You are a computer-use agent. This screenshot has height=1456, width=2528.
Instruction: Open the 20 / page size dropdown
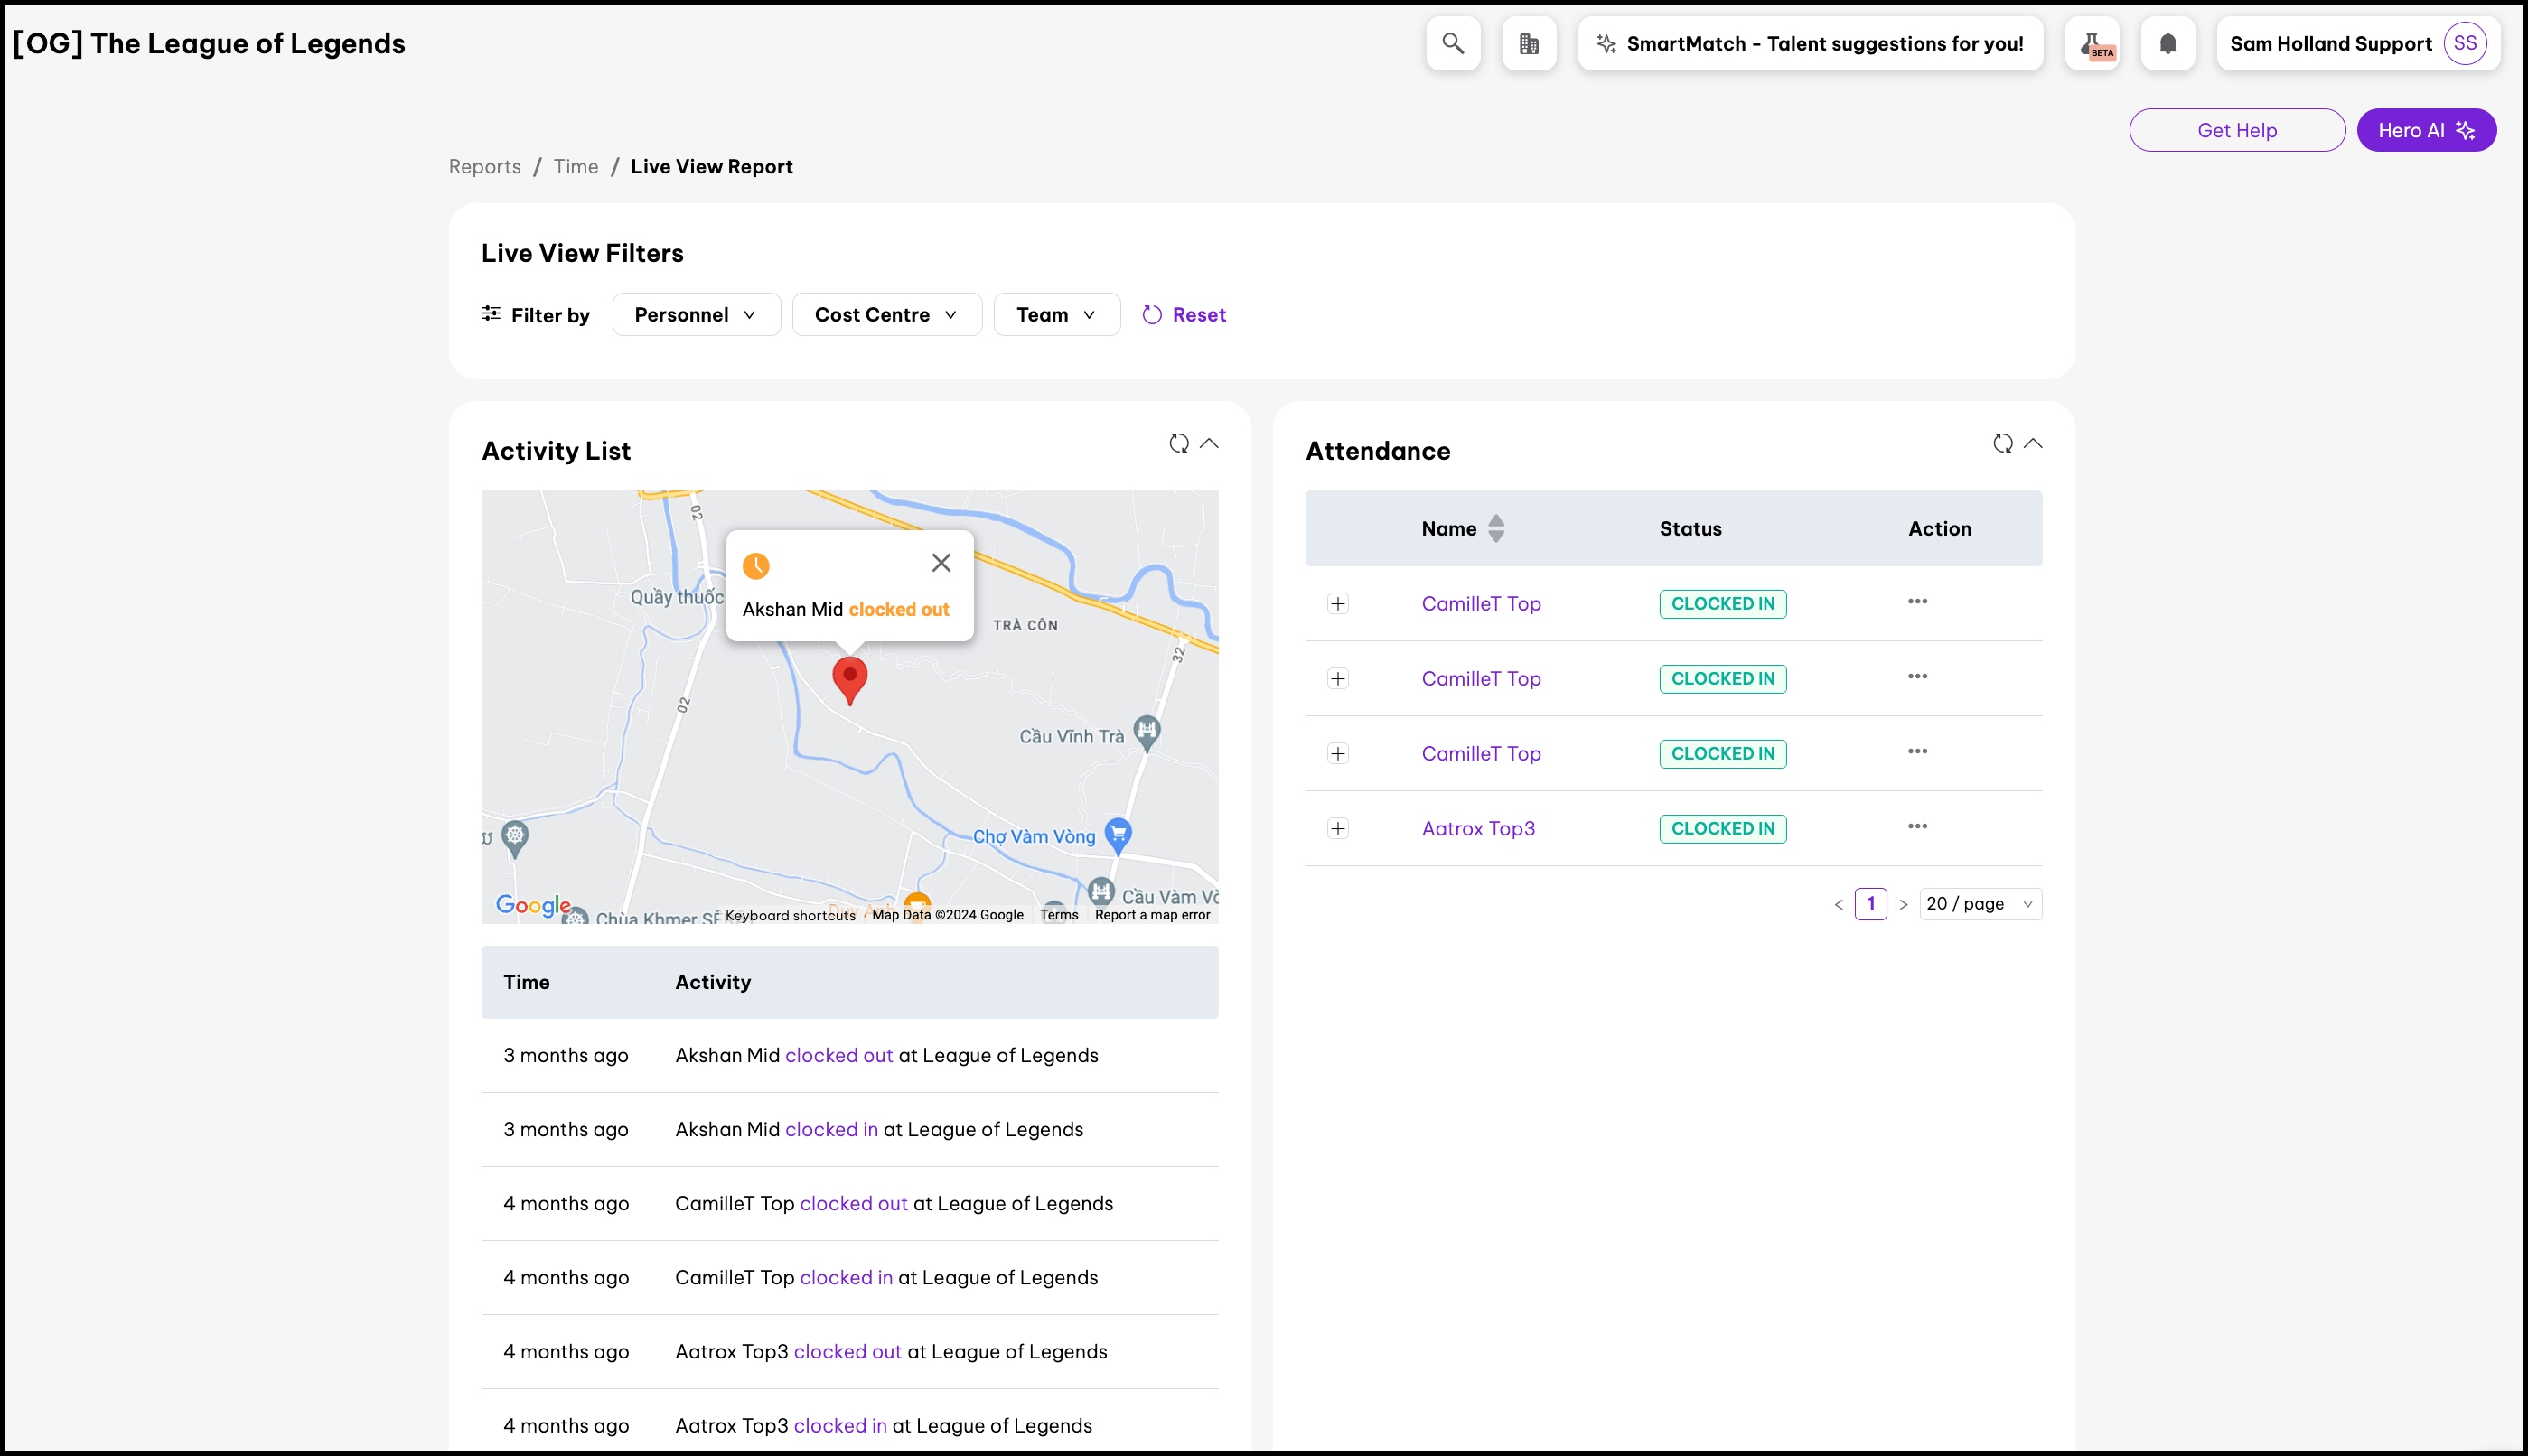point(1980,904)
